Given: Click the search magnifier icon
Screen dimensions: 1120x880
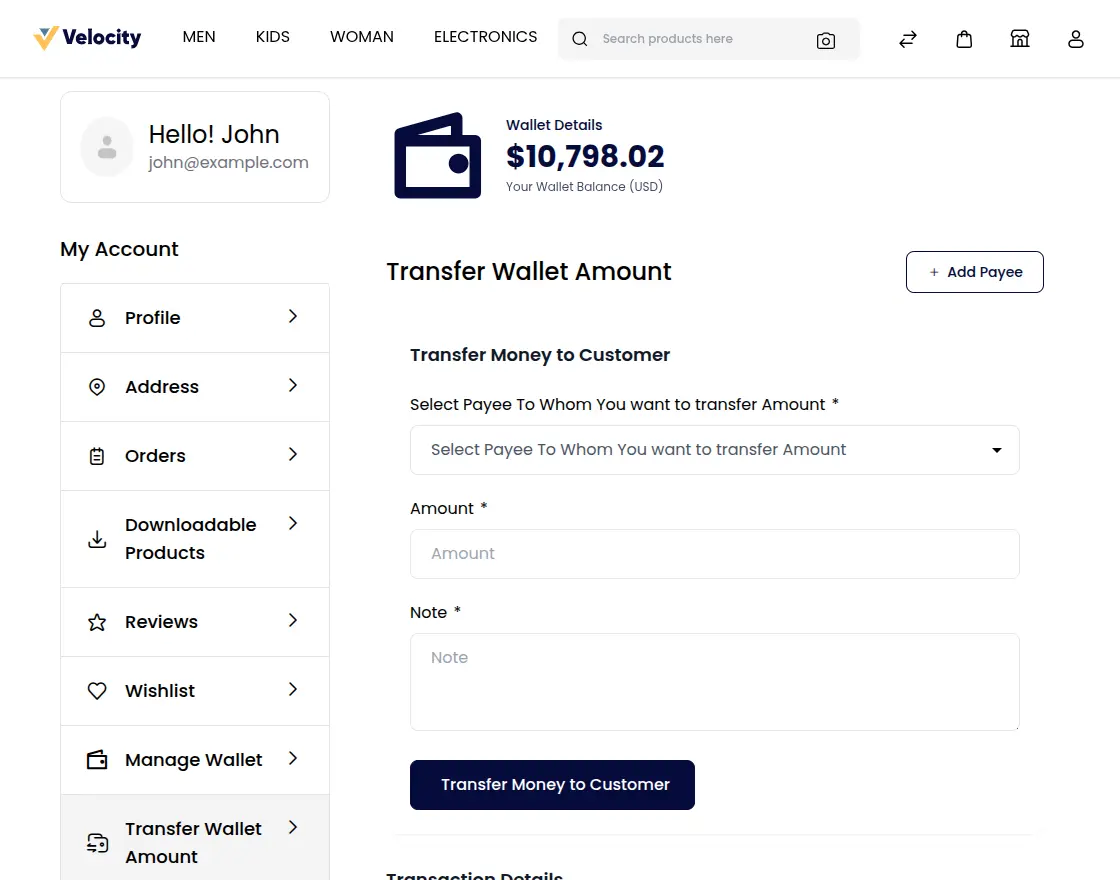Looking at the screenshot, I should point(580,39).
